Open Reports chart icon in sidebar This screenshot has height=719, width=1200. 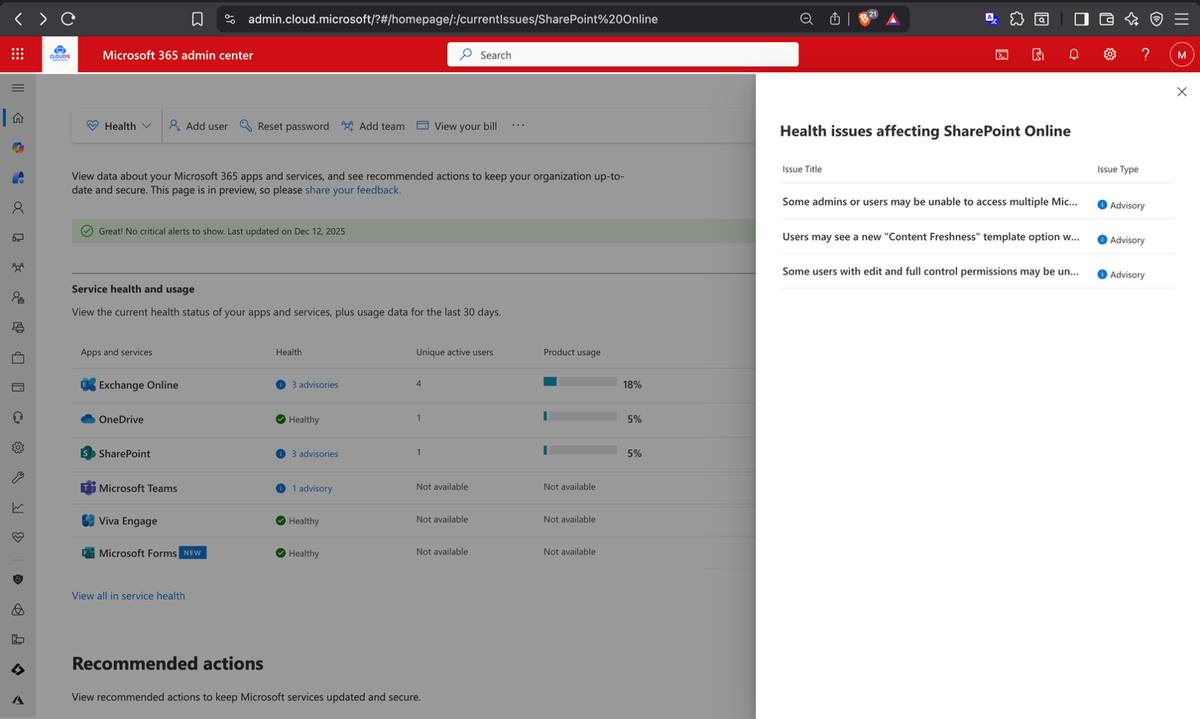click(x=18, y=507)
